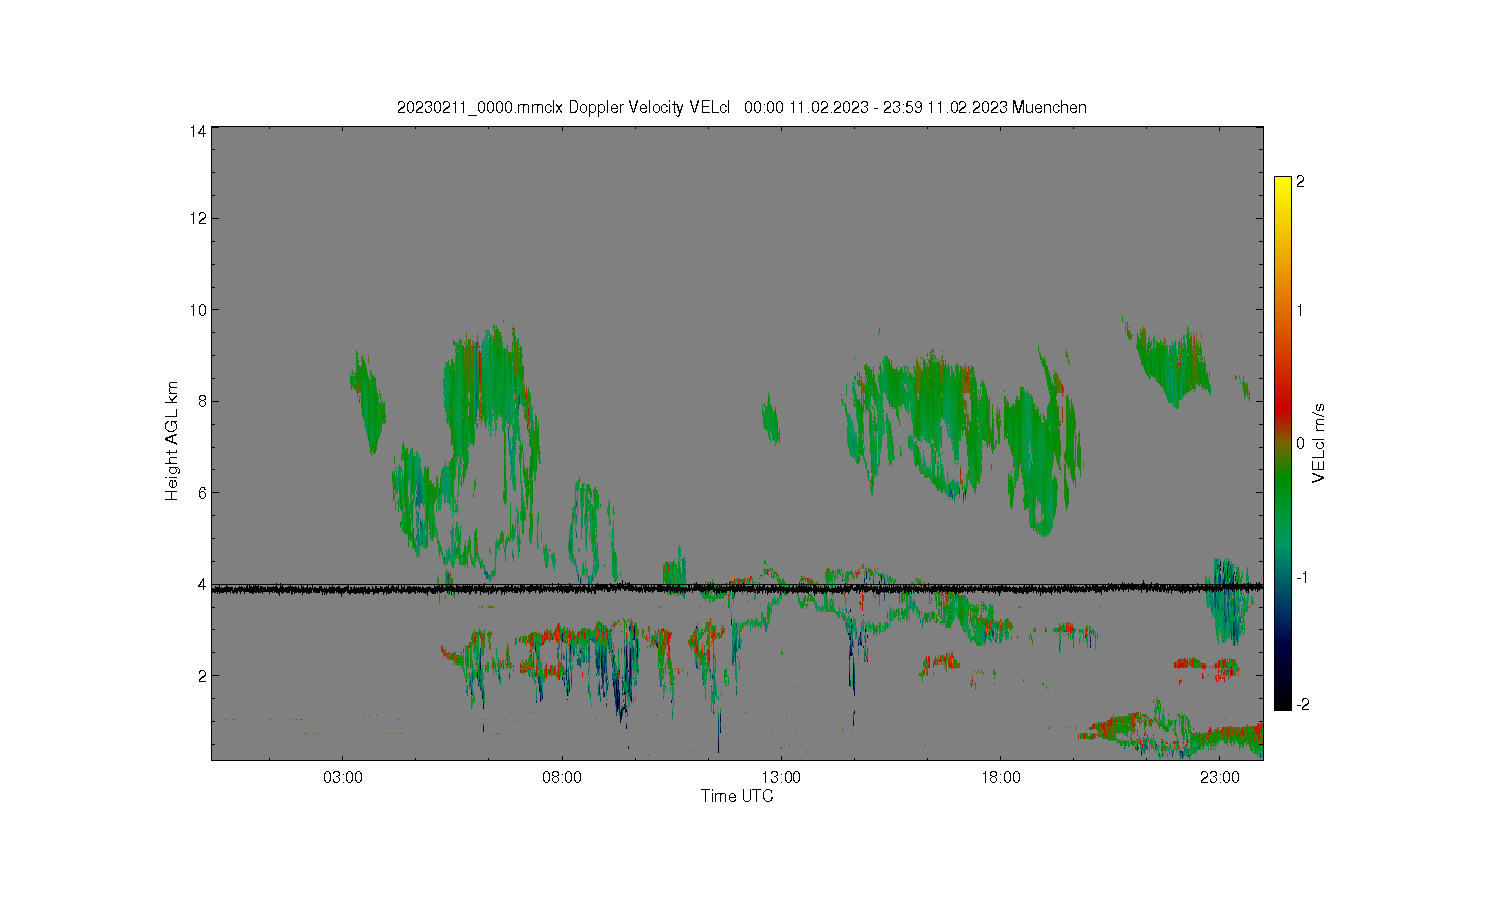Click colorbar label 0
The image size is (1500, 900).
pos(1300,443)
